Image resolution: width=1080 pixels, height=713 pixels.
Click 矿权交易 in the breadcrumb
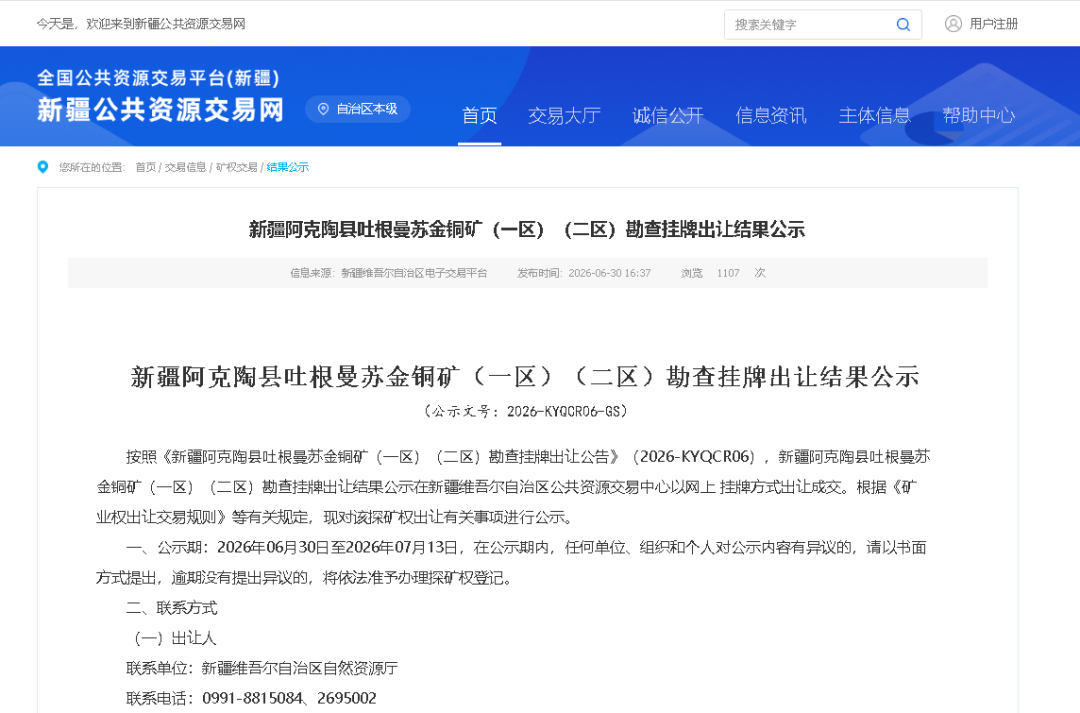click(x=237, y=167)
